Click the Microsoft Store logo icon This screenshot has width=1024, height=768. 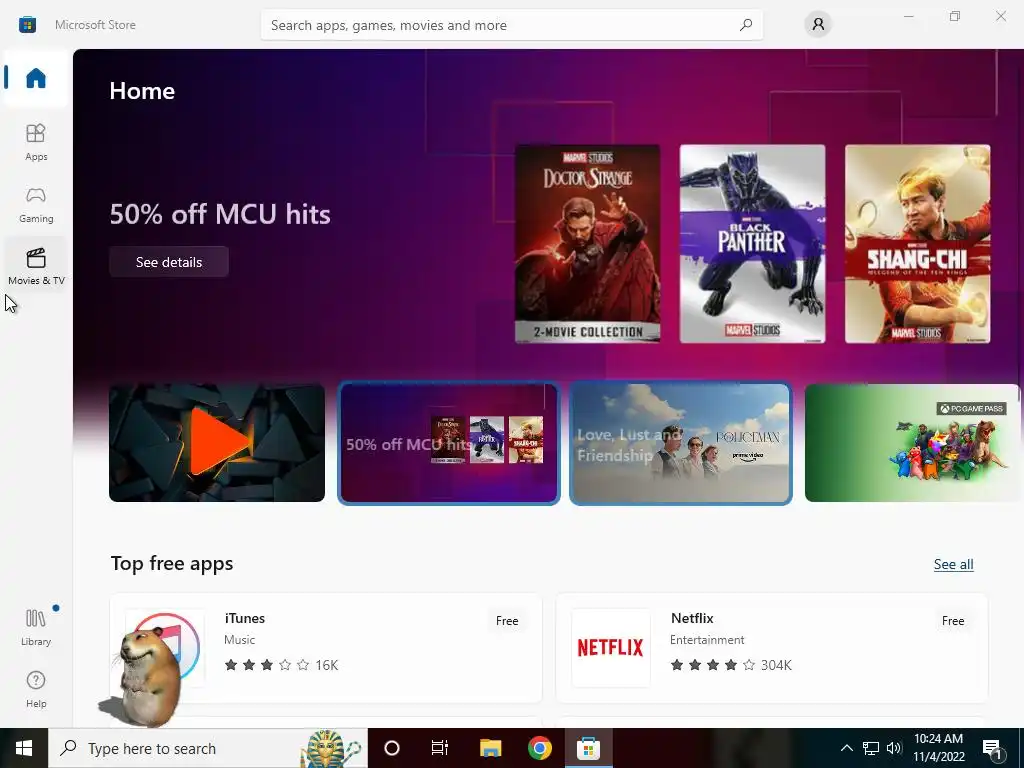(x=27, y=25)
